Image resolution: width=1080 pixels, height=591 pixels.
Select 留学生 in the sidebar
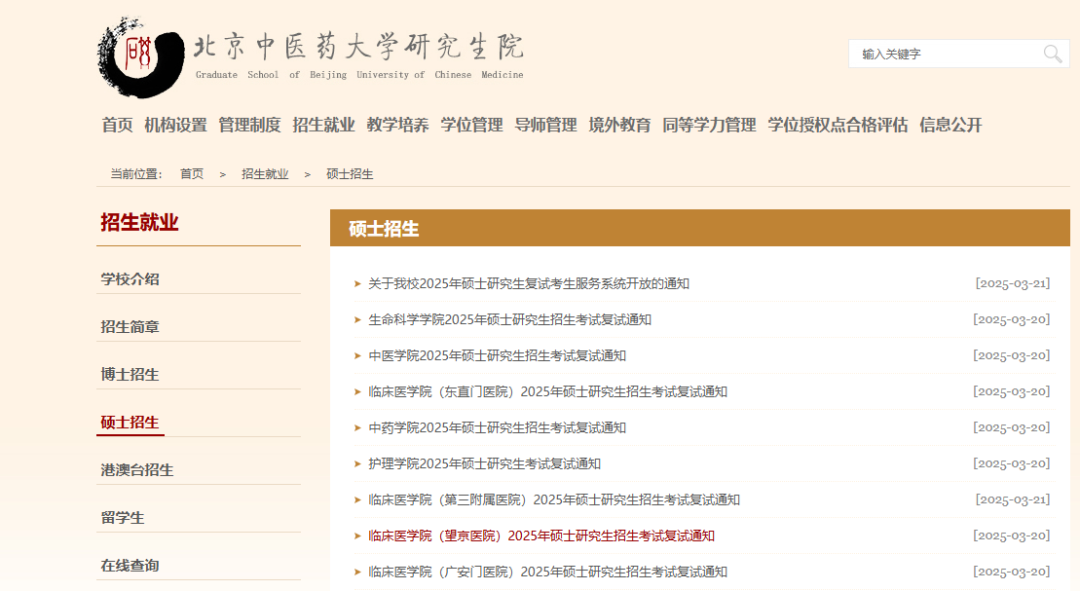pos(123,518)
